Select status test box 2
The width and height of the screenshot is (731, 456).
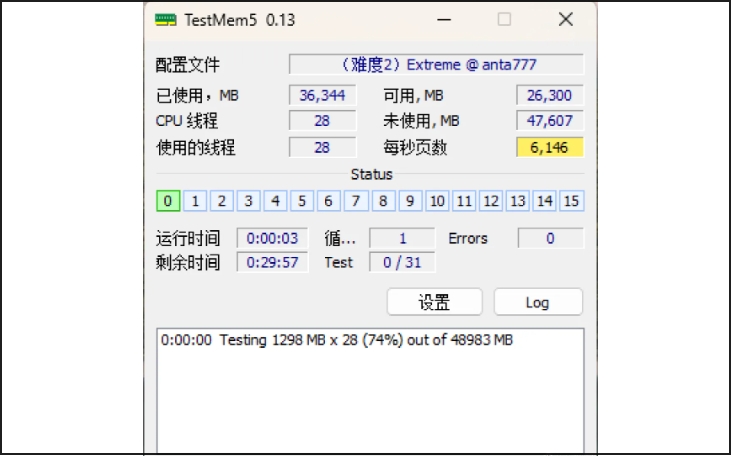222,201
